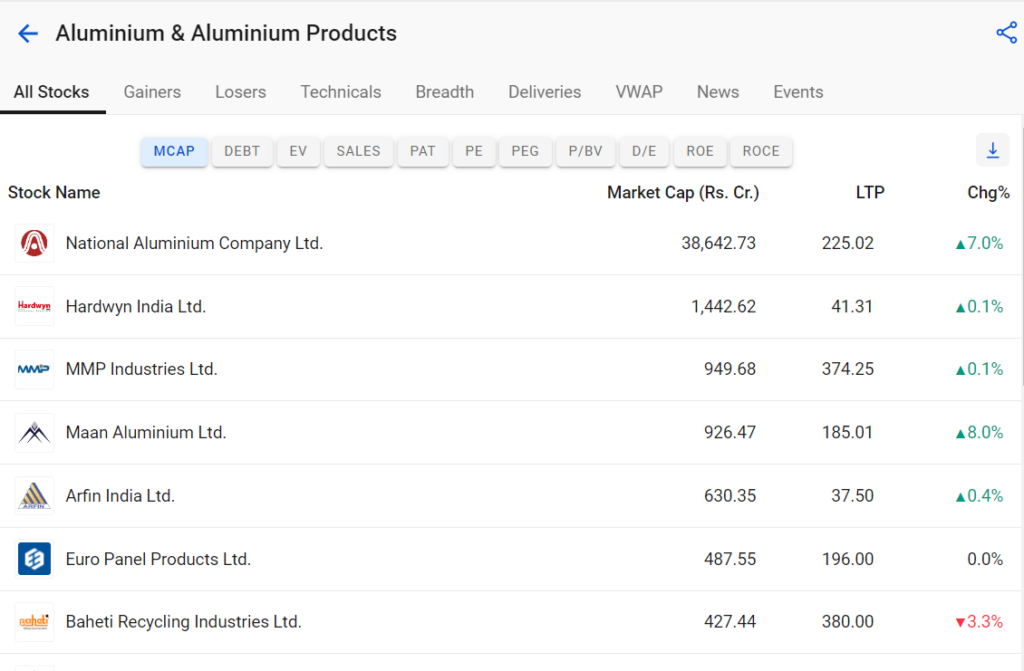Click LTP value 196.00
1024x671 pixels.
click(848, 559)
